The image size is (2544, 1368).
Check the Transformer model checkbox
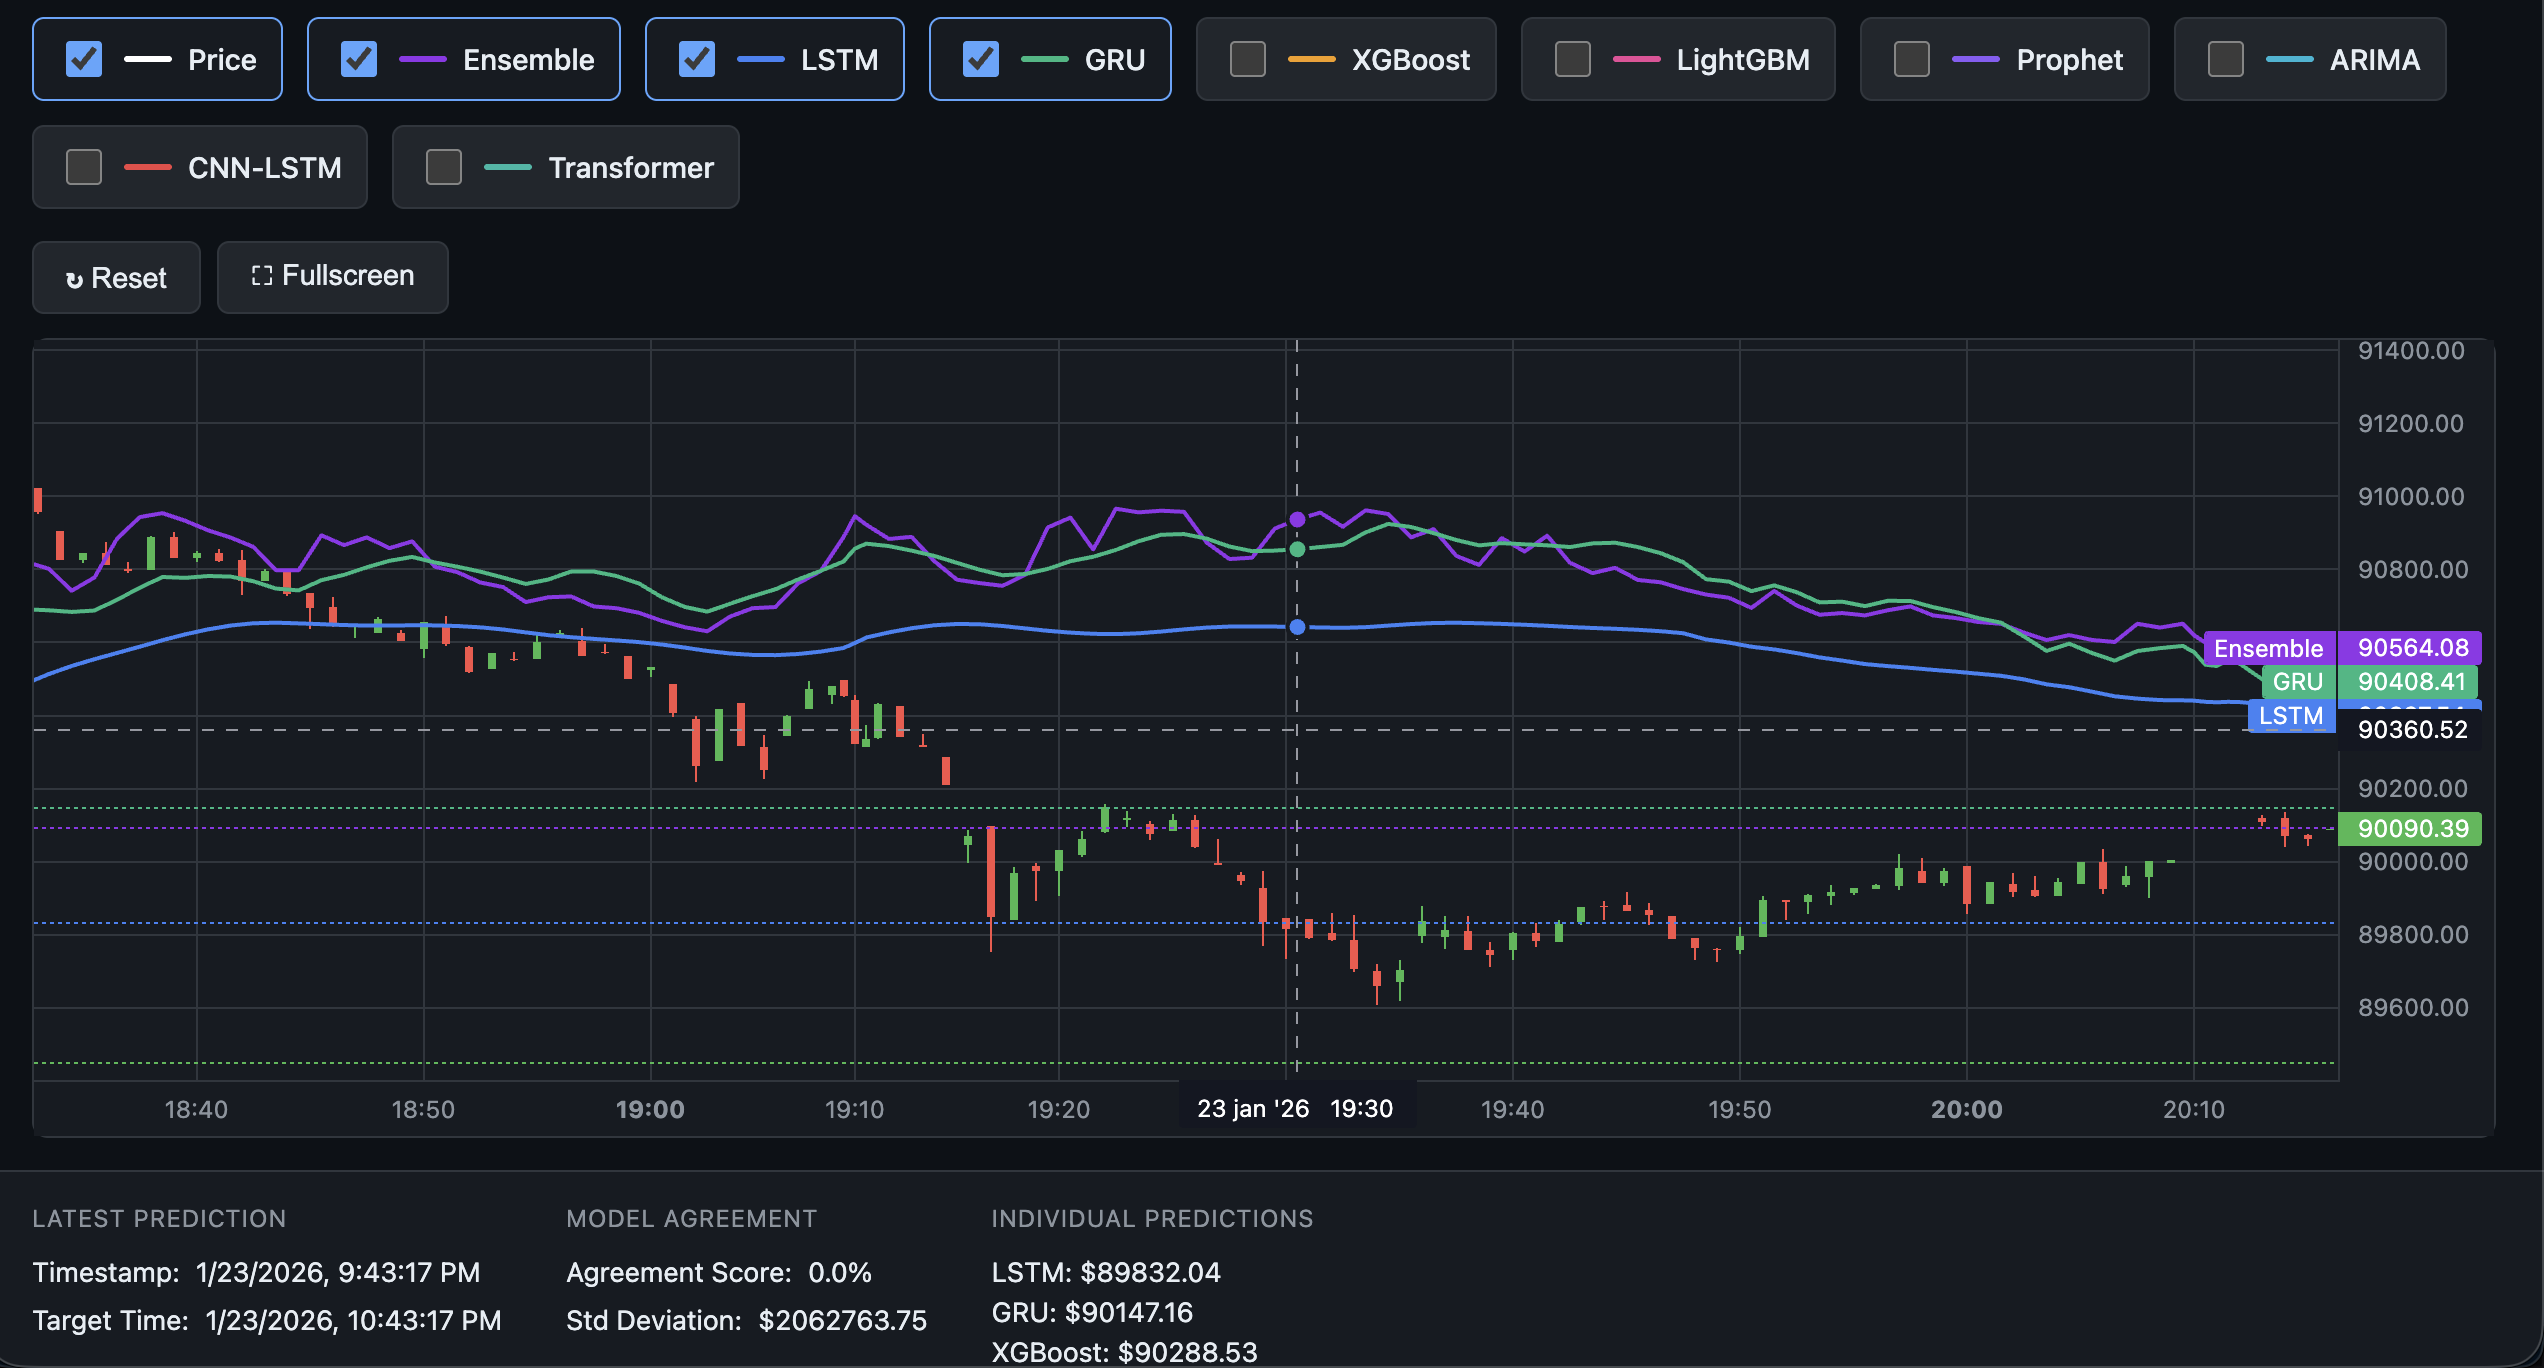point(444,167)
